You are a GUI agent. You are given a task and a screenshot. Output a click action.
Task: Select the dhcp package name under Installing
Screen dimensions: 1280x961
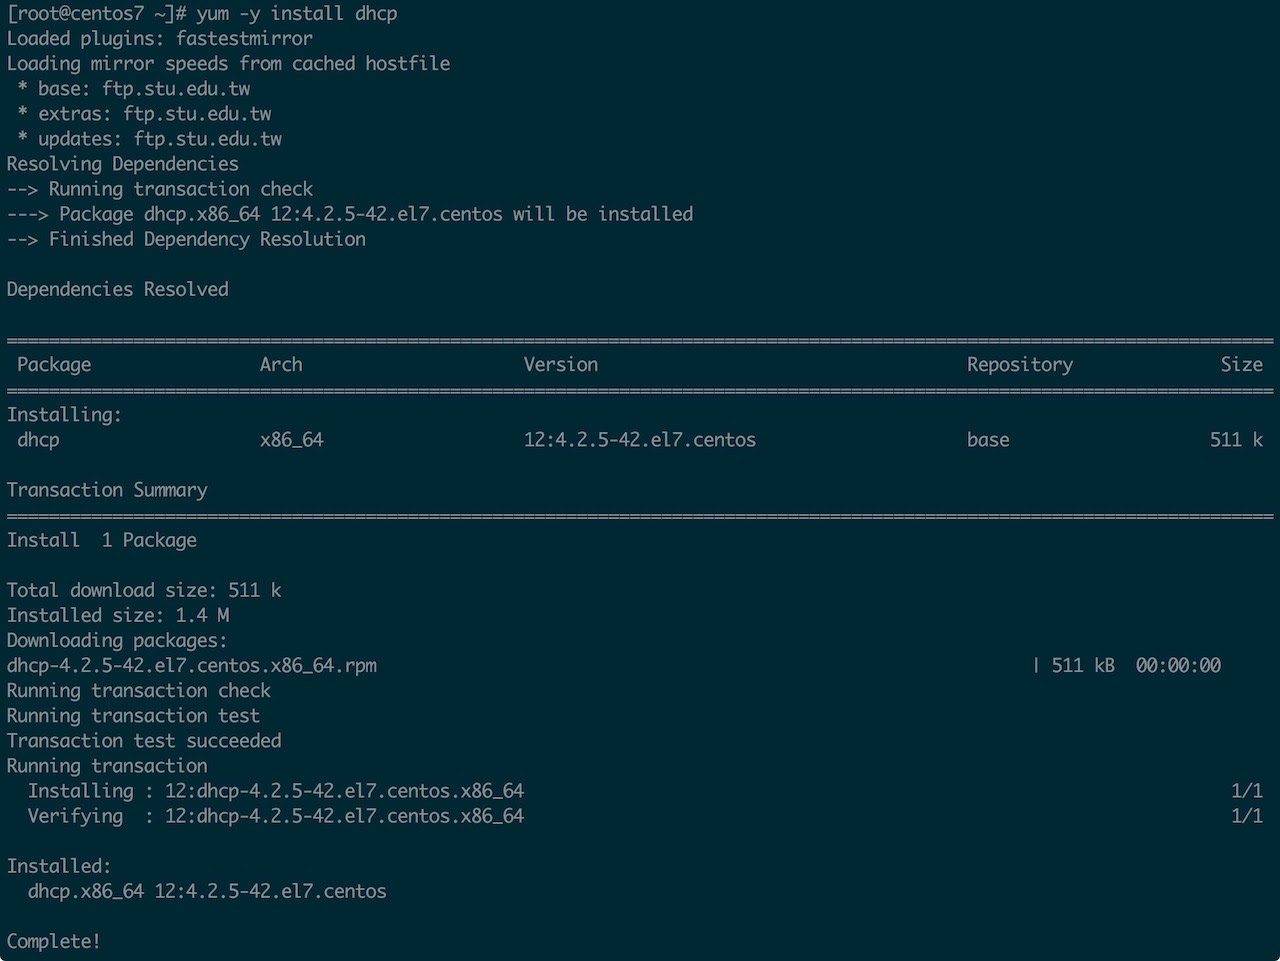(37, 440)
